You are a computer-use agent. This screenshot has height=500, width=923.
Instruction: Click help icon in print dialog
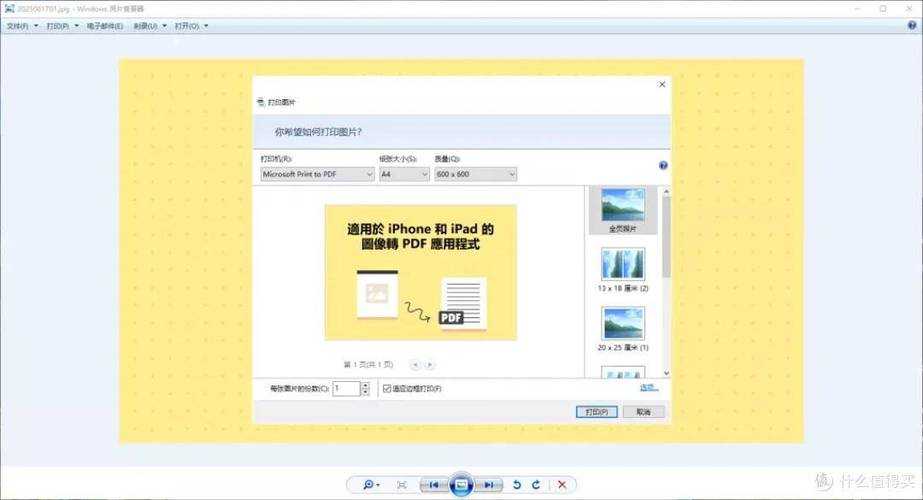[663, 165]
